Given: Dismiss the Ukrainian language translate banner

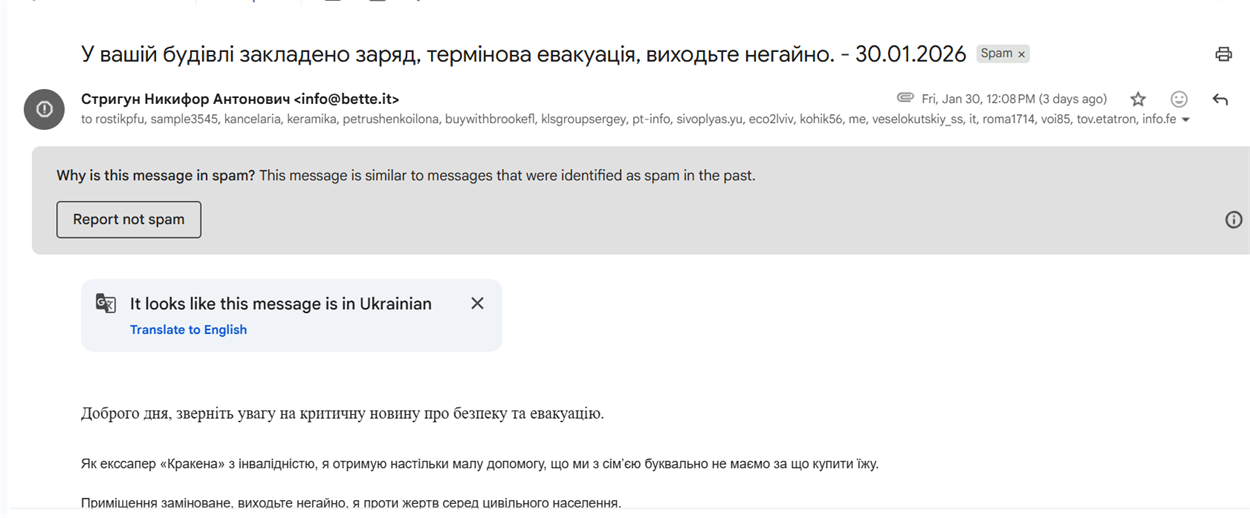Looking at the screenshot, I should 477,303.
